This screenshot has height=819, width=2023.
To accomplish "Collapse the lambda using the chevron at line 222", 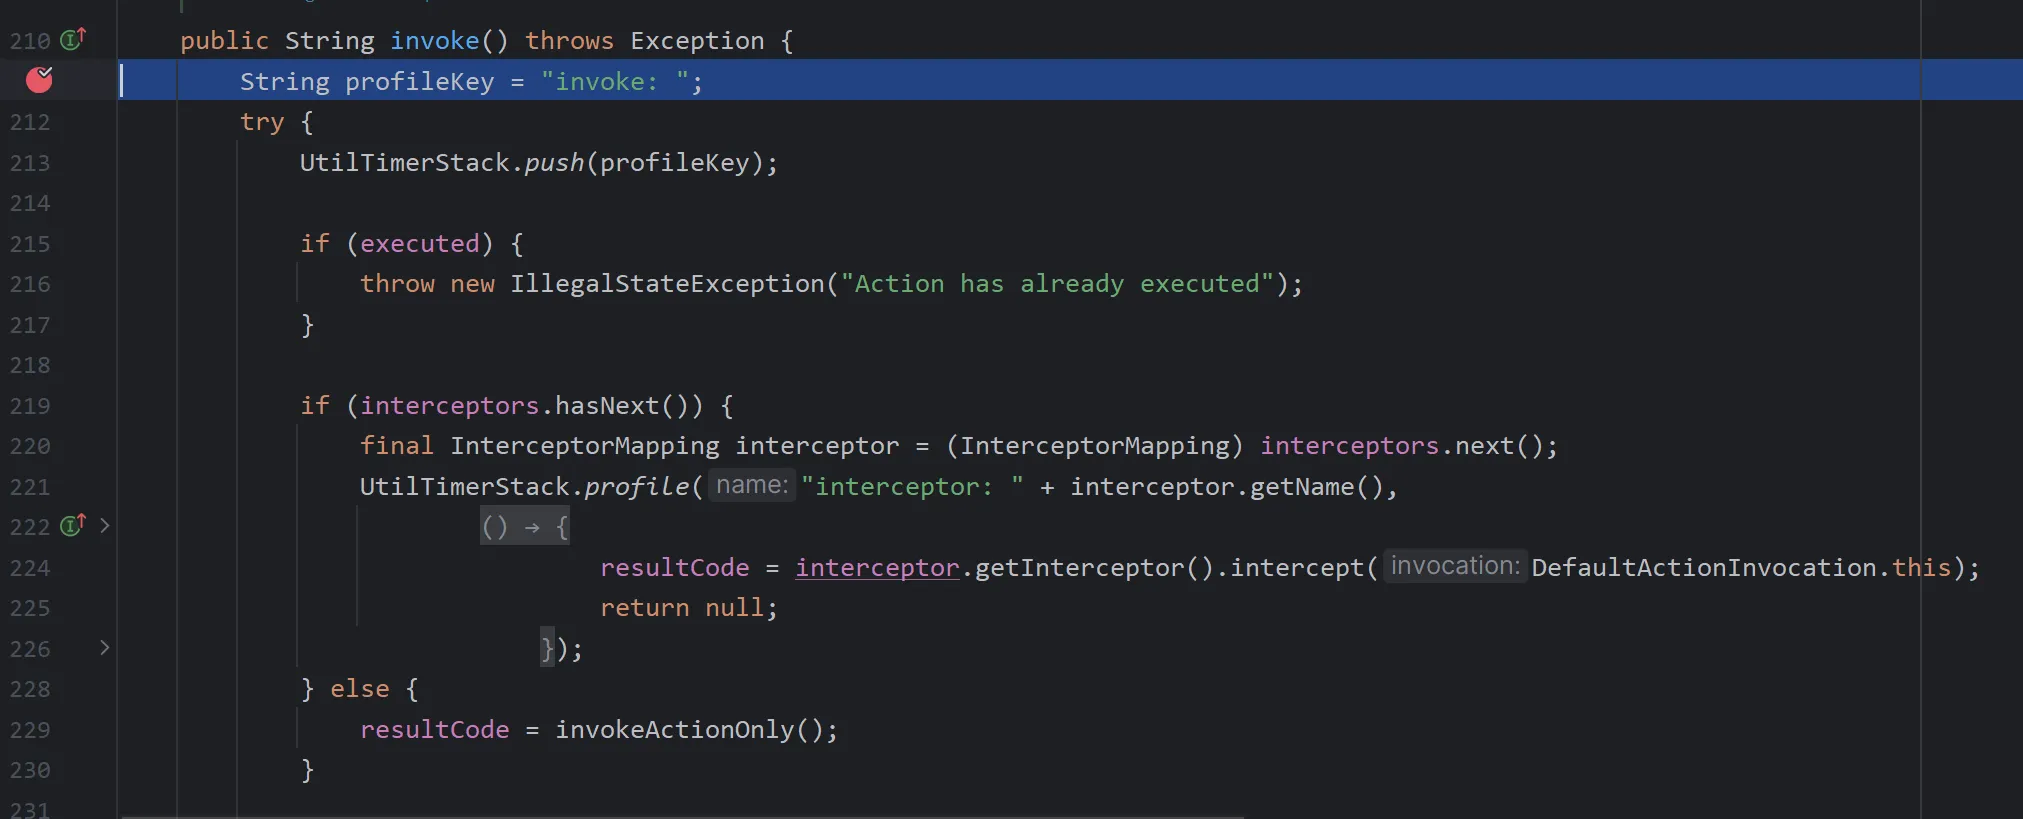I will click(104, 525).
